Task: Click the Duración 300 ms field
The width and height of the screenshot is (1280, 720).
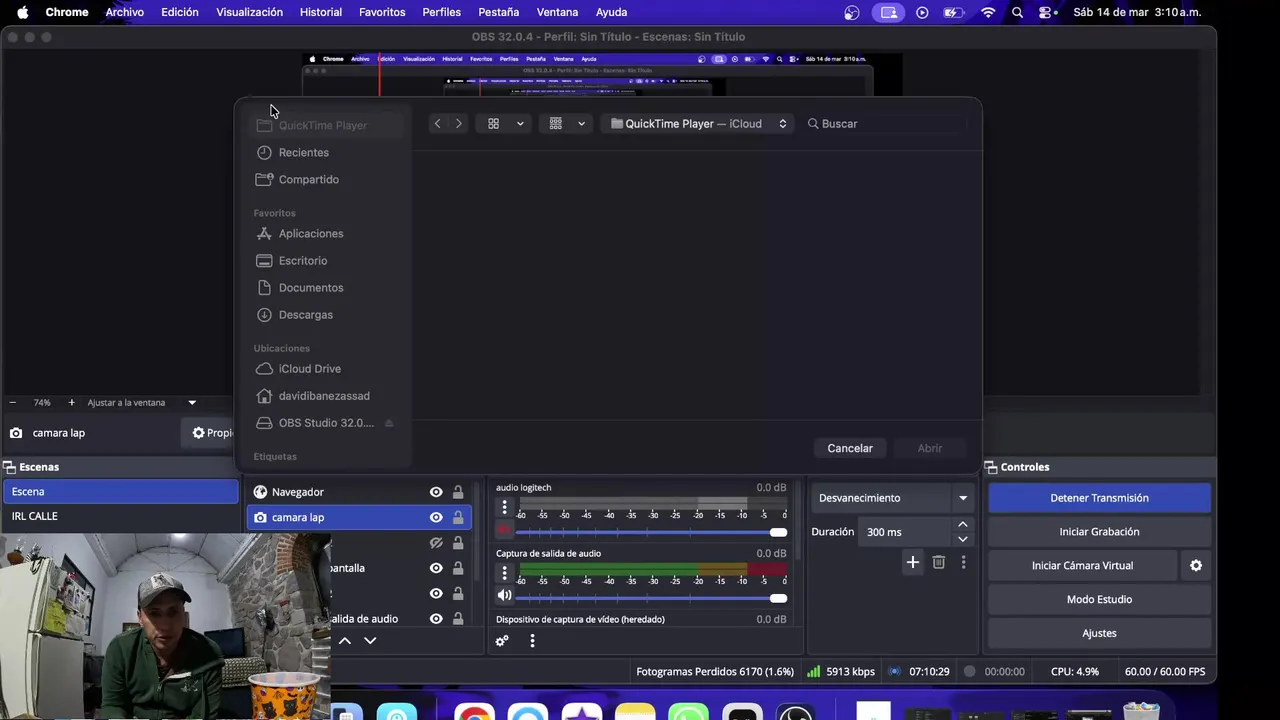Action: tap(905, 532)
